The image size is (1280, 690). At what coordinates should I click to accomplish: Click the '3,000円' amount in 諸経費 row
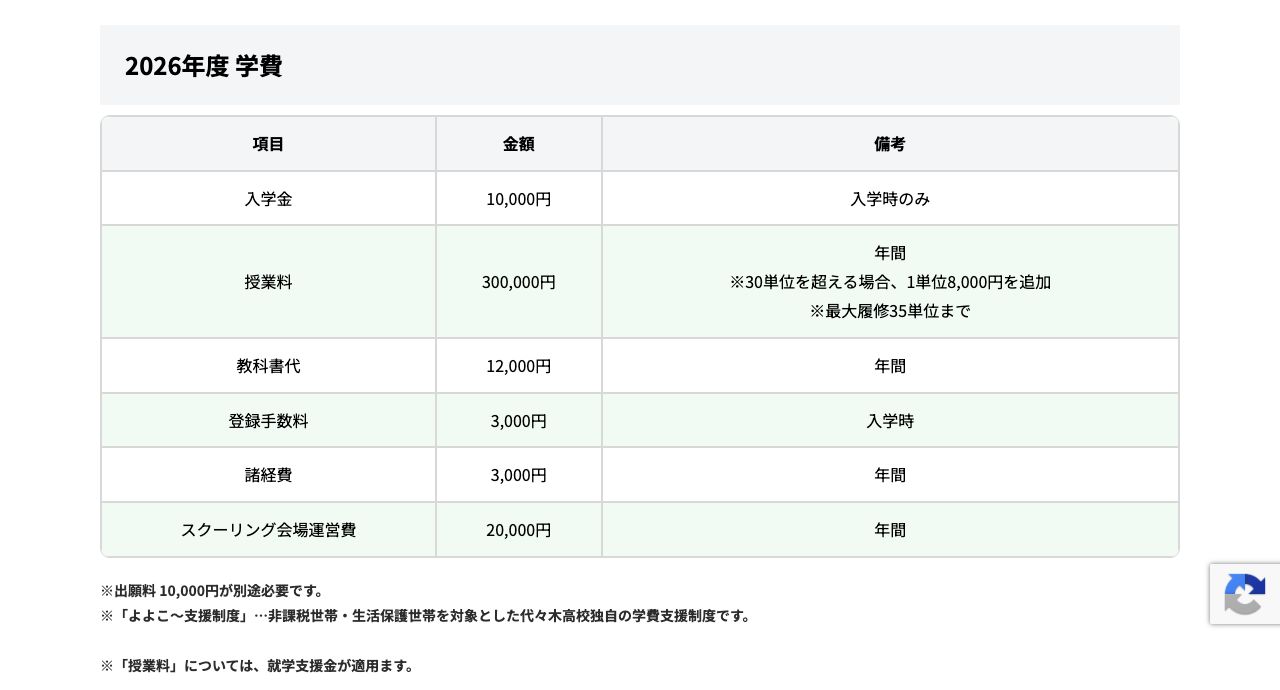[x=518, y=475]
